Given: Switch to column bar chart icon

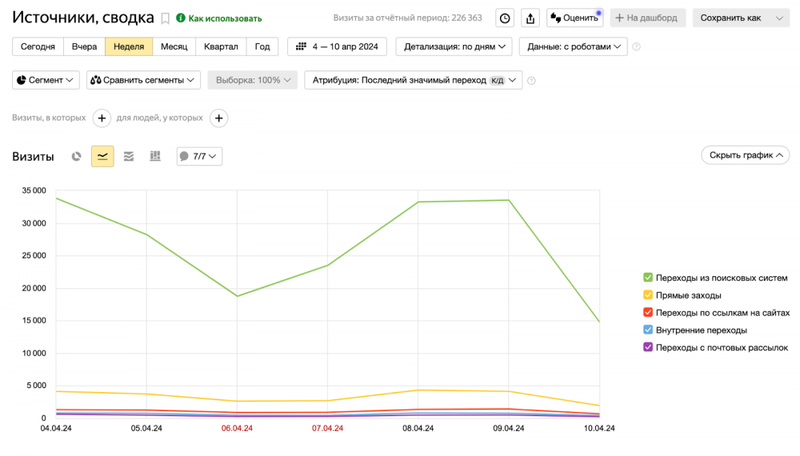Looking at the screenshot, I should point(155,156).
